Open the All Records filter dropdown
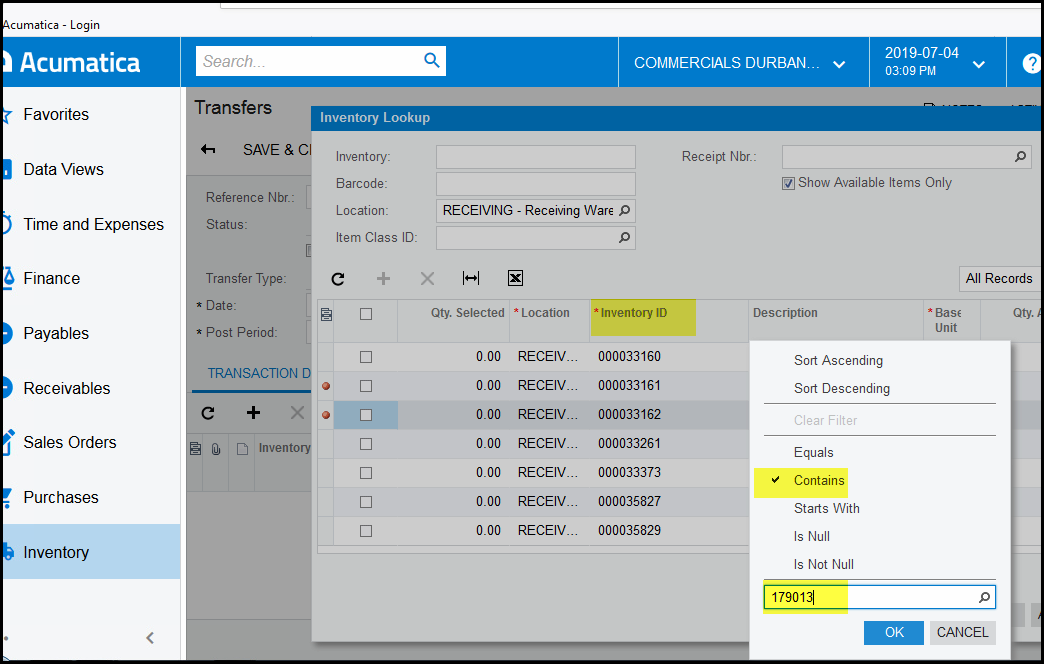The image size is (1044, 664). (999, 279)
